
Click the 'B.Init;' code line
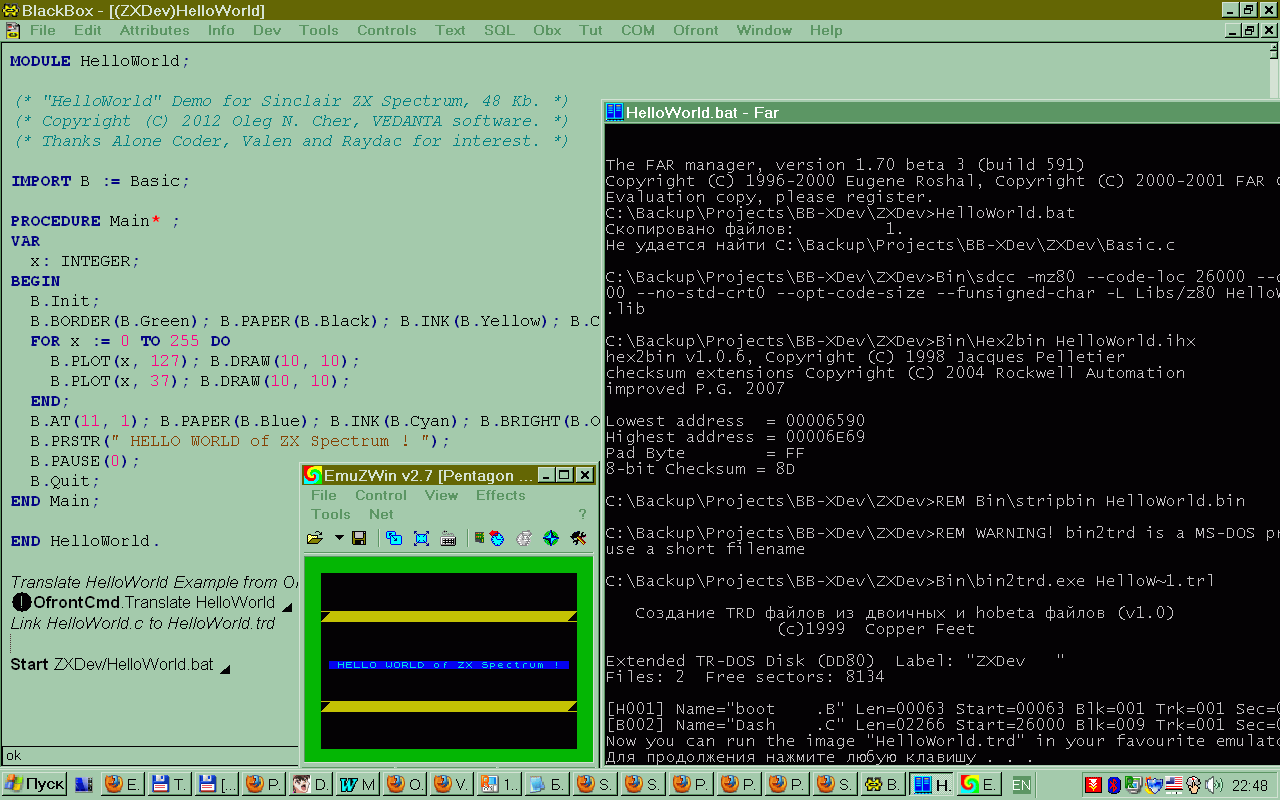[x=65, y=301]
